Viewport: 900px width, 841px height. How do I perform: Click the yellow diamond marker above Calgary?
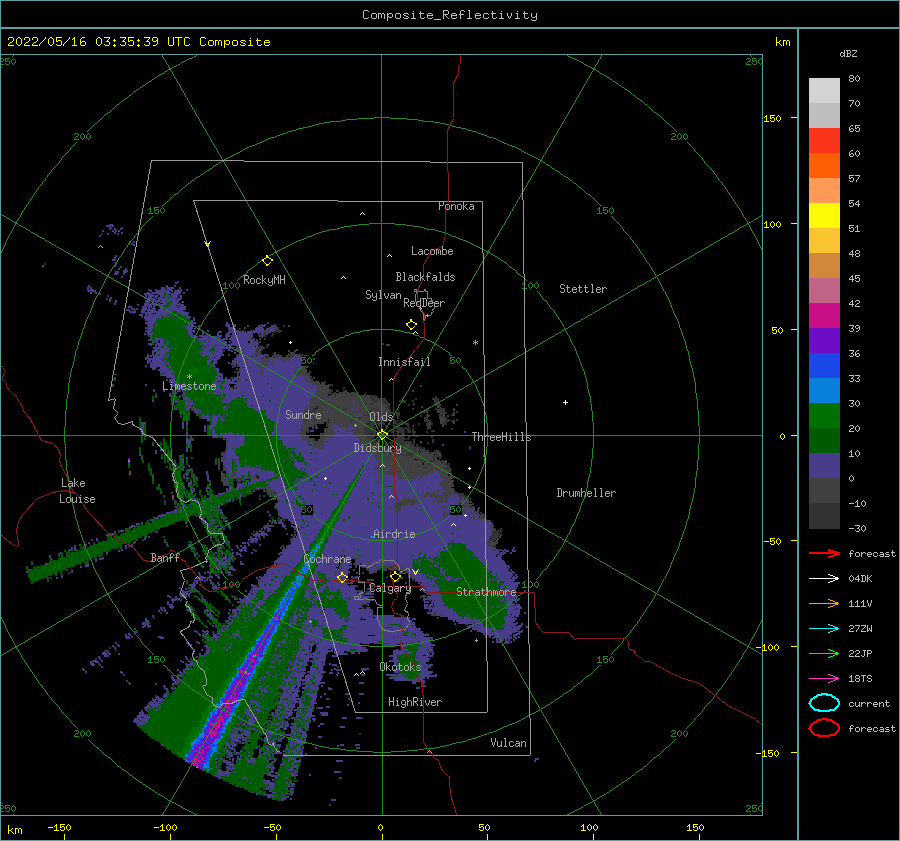point(395,576)
